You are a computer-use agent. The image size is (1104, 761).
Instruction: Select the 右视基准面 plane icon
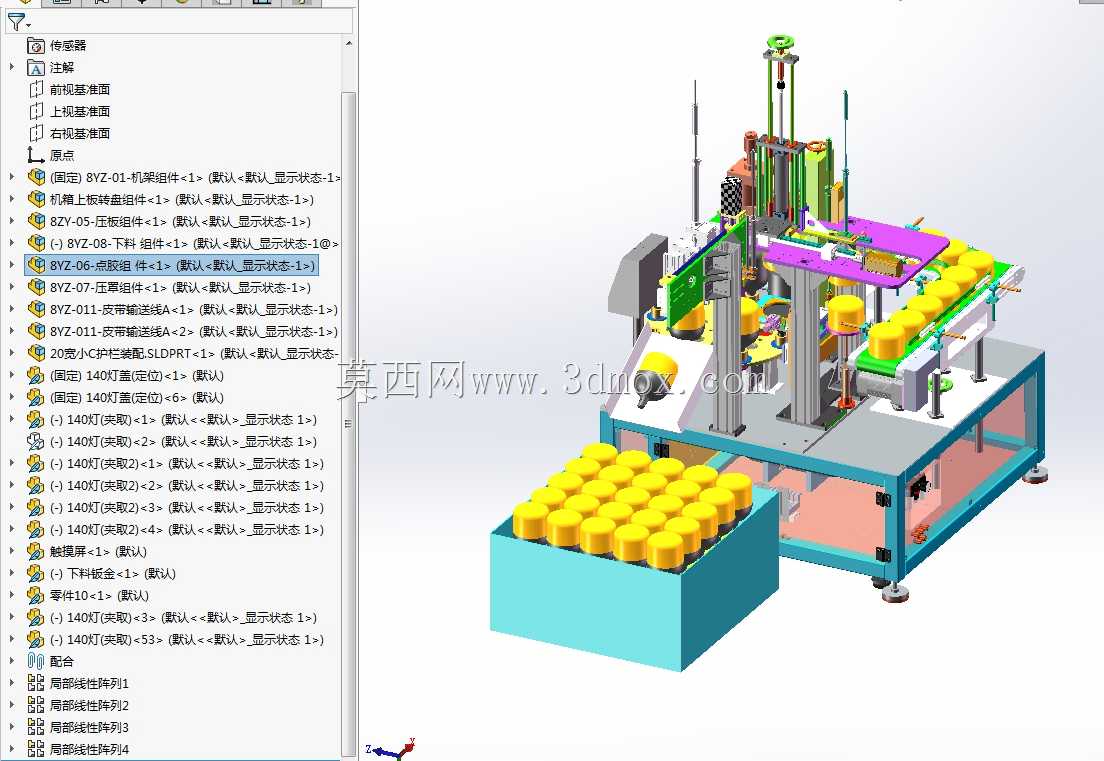click(36, 133)
